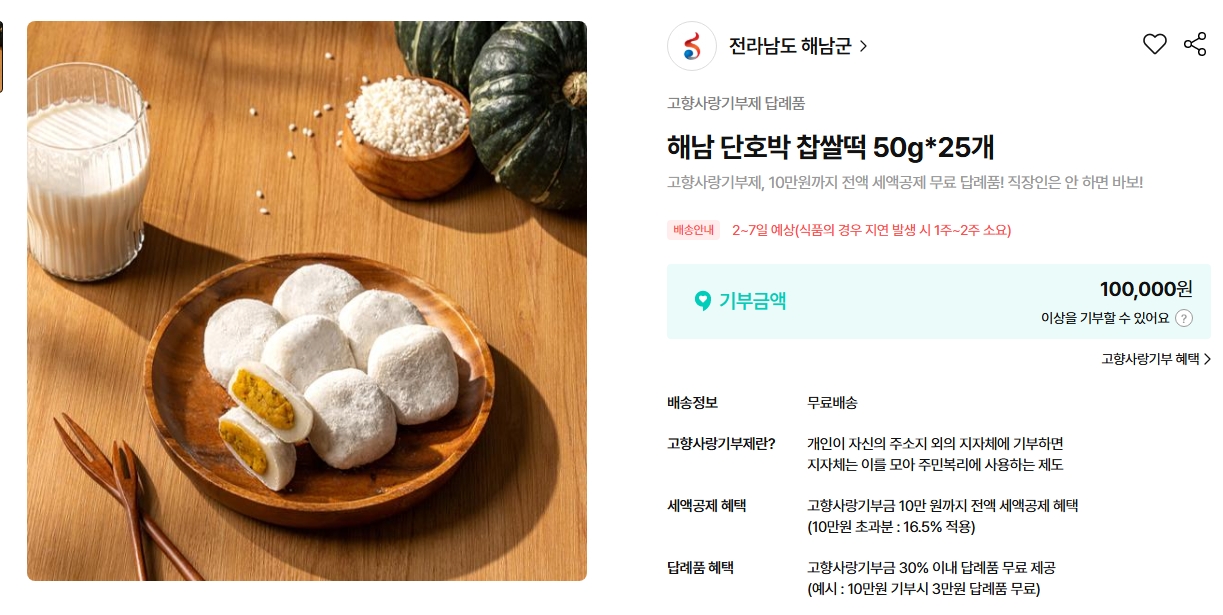
Task: Click the green location pin icon
Action: point(702,300)
